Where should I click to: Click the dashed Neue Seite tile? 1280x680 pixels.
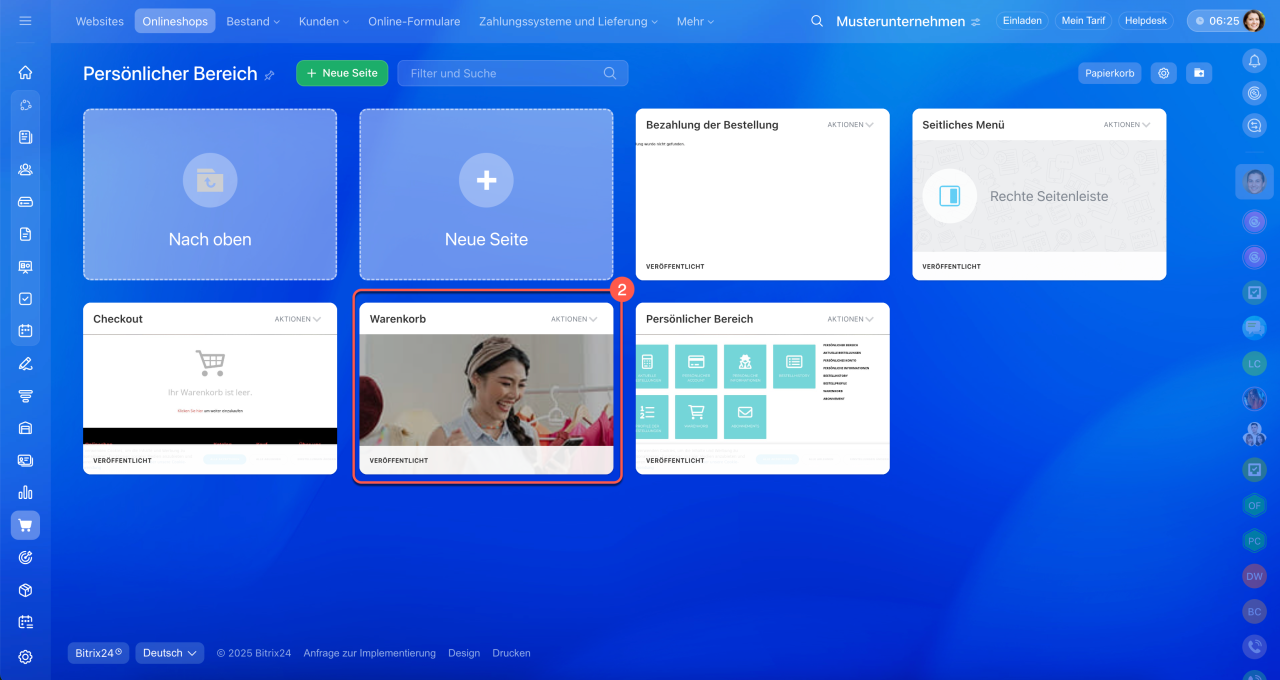(486, 194)
